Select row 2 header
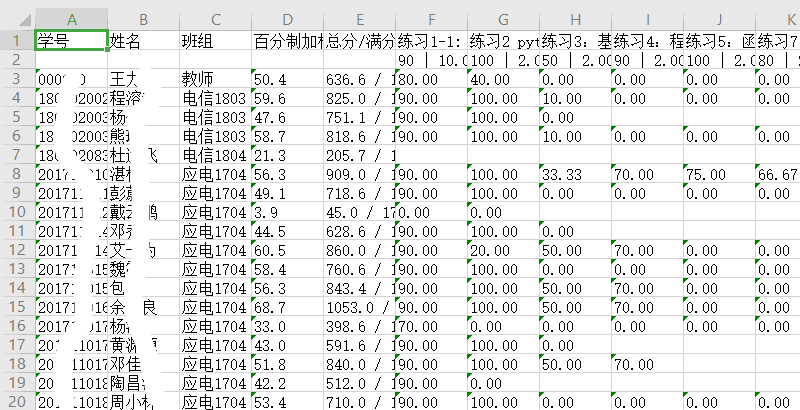 click(17, 59)
